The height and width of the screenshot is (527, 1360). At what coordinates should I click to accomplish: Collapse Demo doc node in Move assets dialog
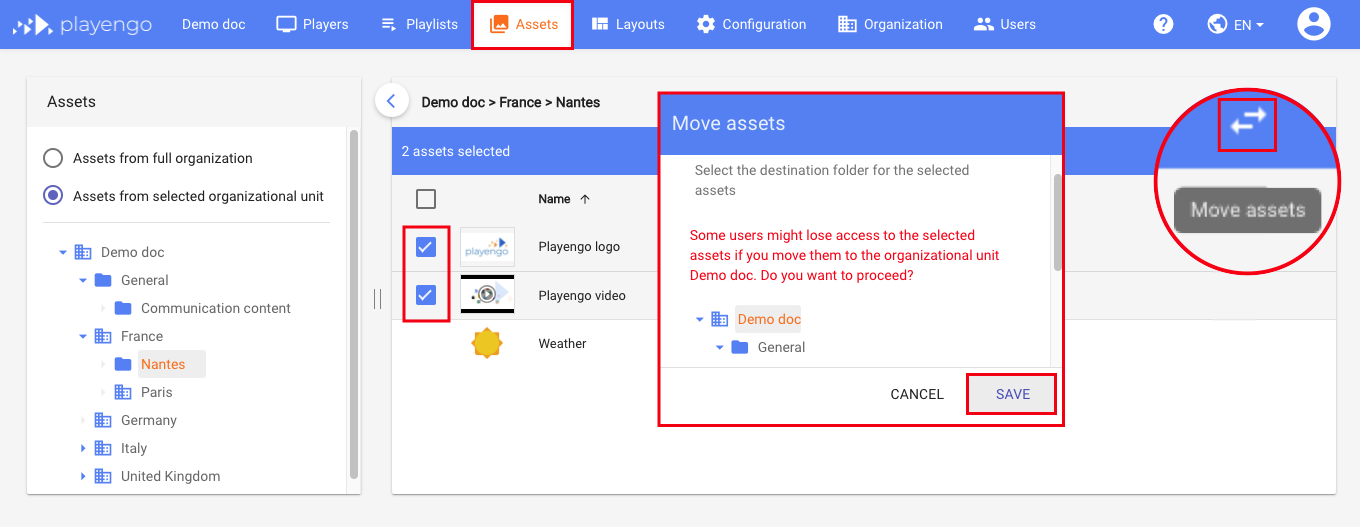pyautogui.click(x=700, y=319)
